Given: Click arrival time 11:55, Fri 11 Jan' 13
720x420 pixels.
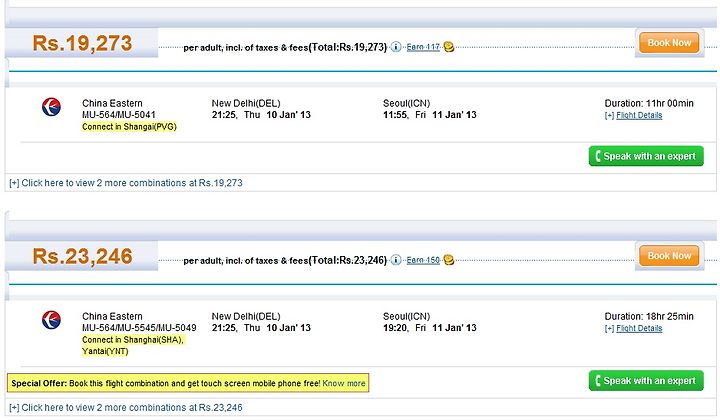Looking at the screenshot, I should pyautogui.click(x=430, y=115).
